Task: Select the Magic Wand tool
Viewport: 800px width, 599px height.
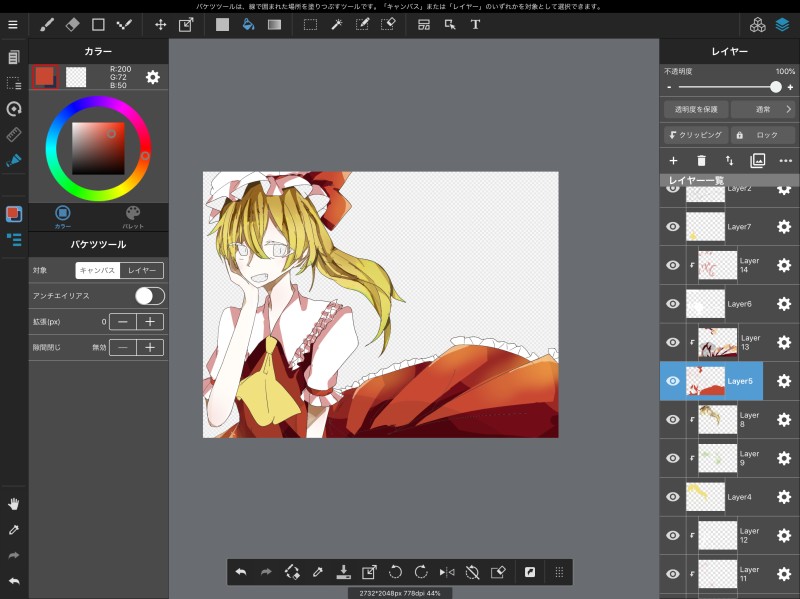Action: [x=337, y=24]
